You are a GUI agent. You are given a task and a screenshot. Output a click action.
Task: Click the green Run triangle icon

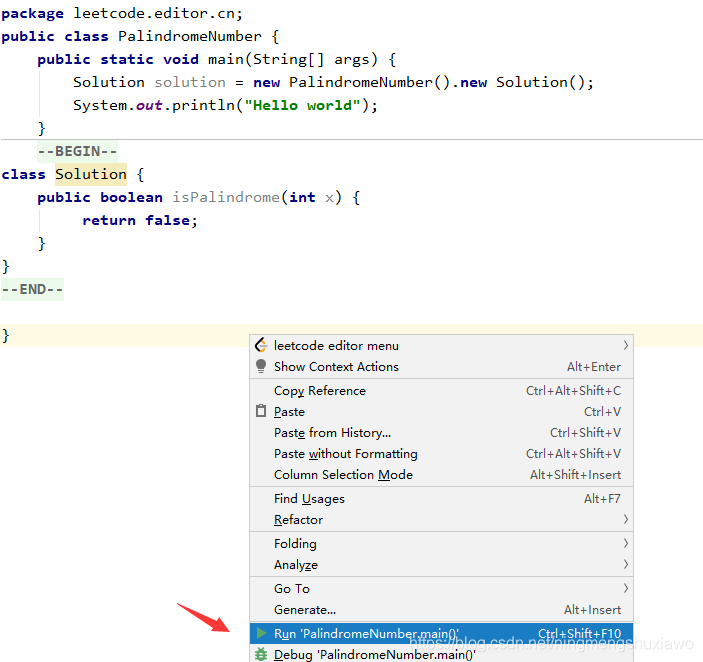261,633
